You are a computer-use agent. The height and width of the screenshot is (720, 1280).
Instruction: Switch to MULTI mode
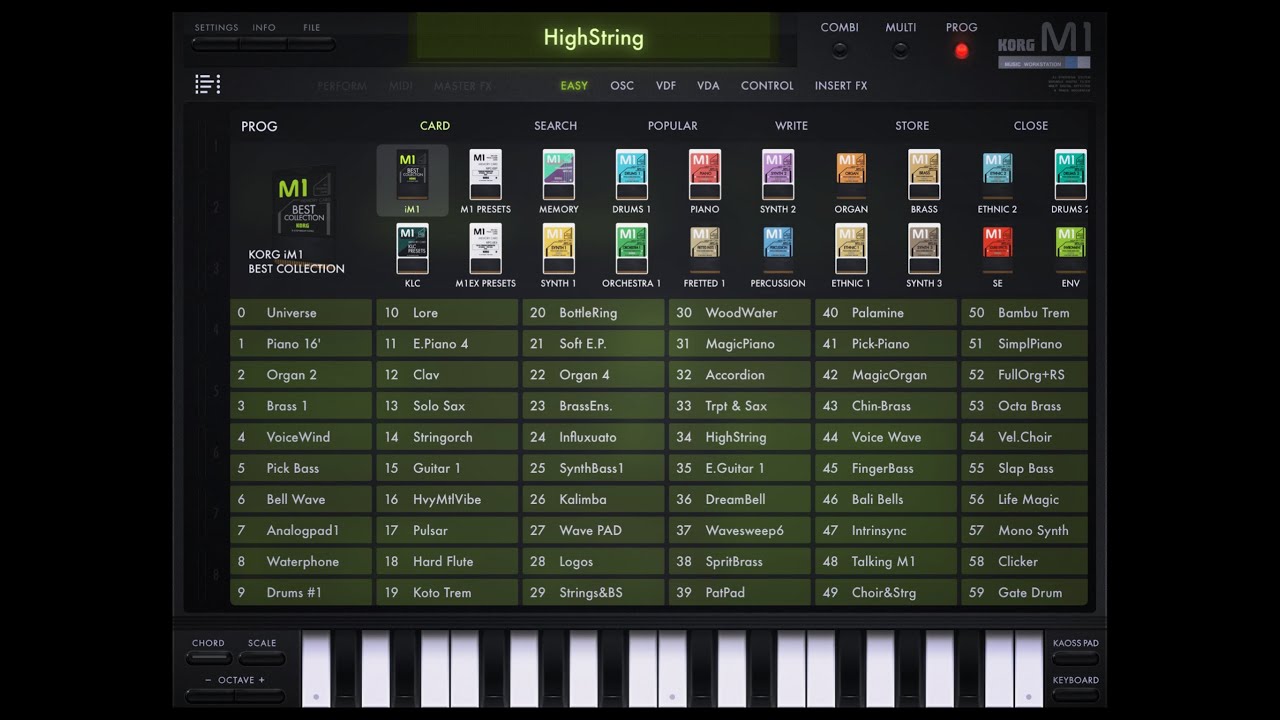pos(901,50)
